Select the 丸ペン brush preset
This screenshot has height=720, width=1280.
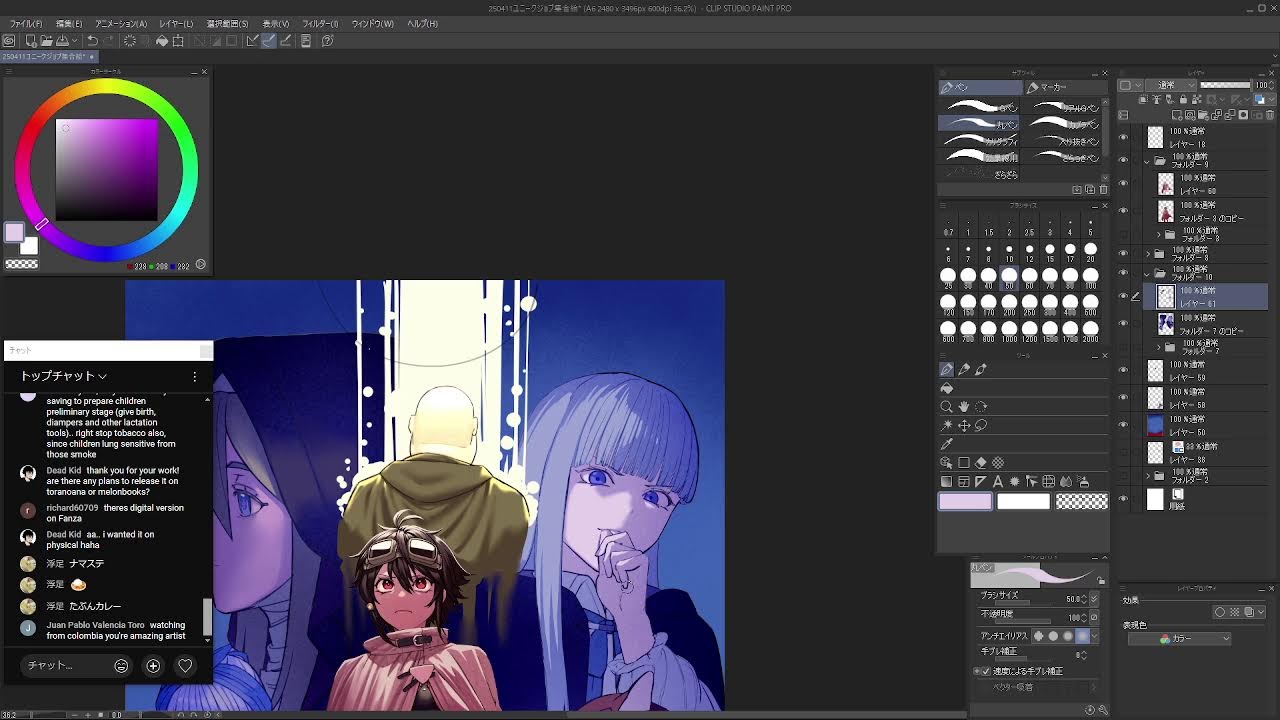(980, 124)
